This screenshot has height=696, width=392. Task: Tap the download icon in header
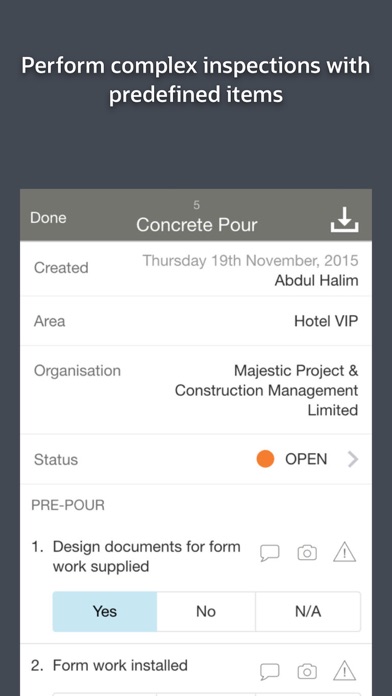tap(344, 219)
